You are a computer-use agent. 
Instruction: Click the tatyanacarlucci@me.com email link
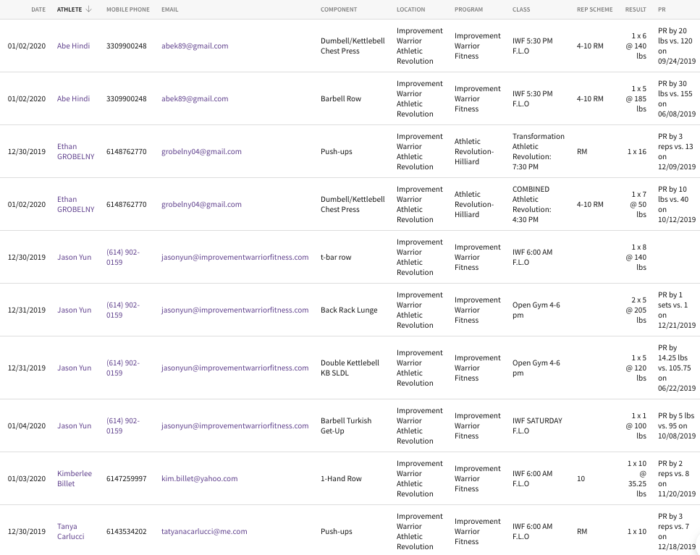coord(204,531)
